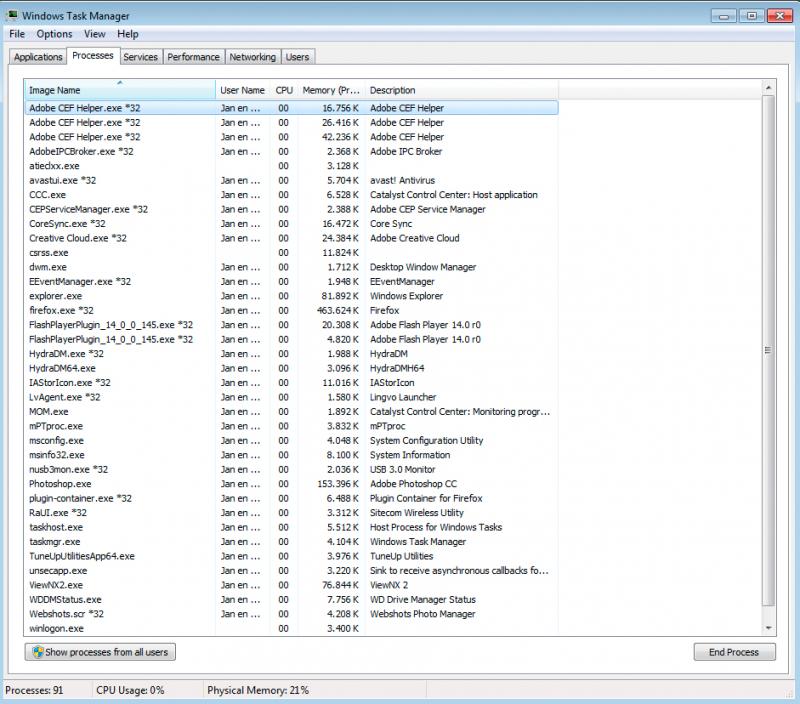This screenshot has width=800, height=704.
Task: Select the AdobeIPCBroker.exe *32 process
Action: [291, 152]
